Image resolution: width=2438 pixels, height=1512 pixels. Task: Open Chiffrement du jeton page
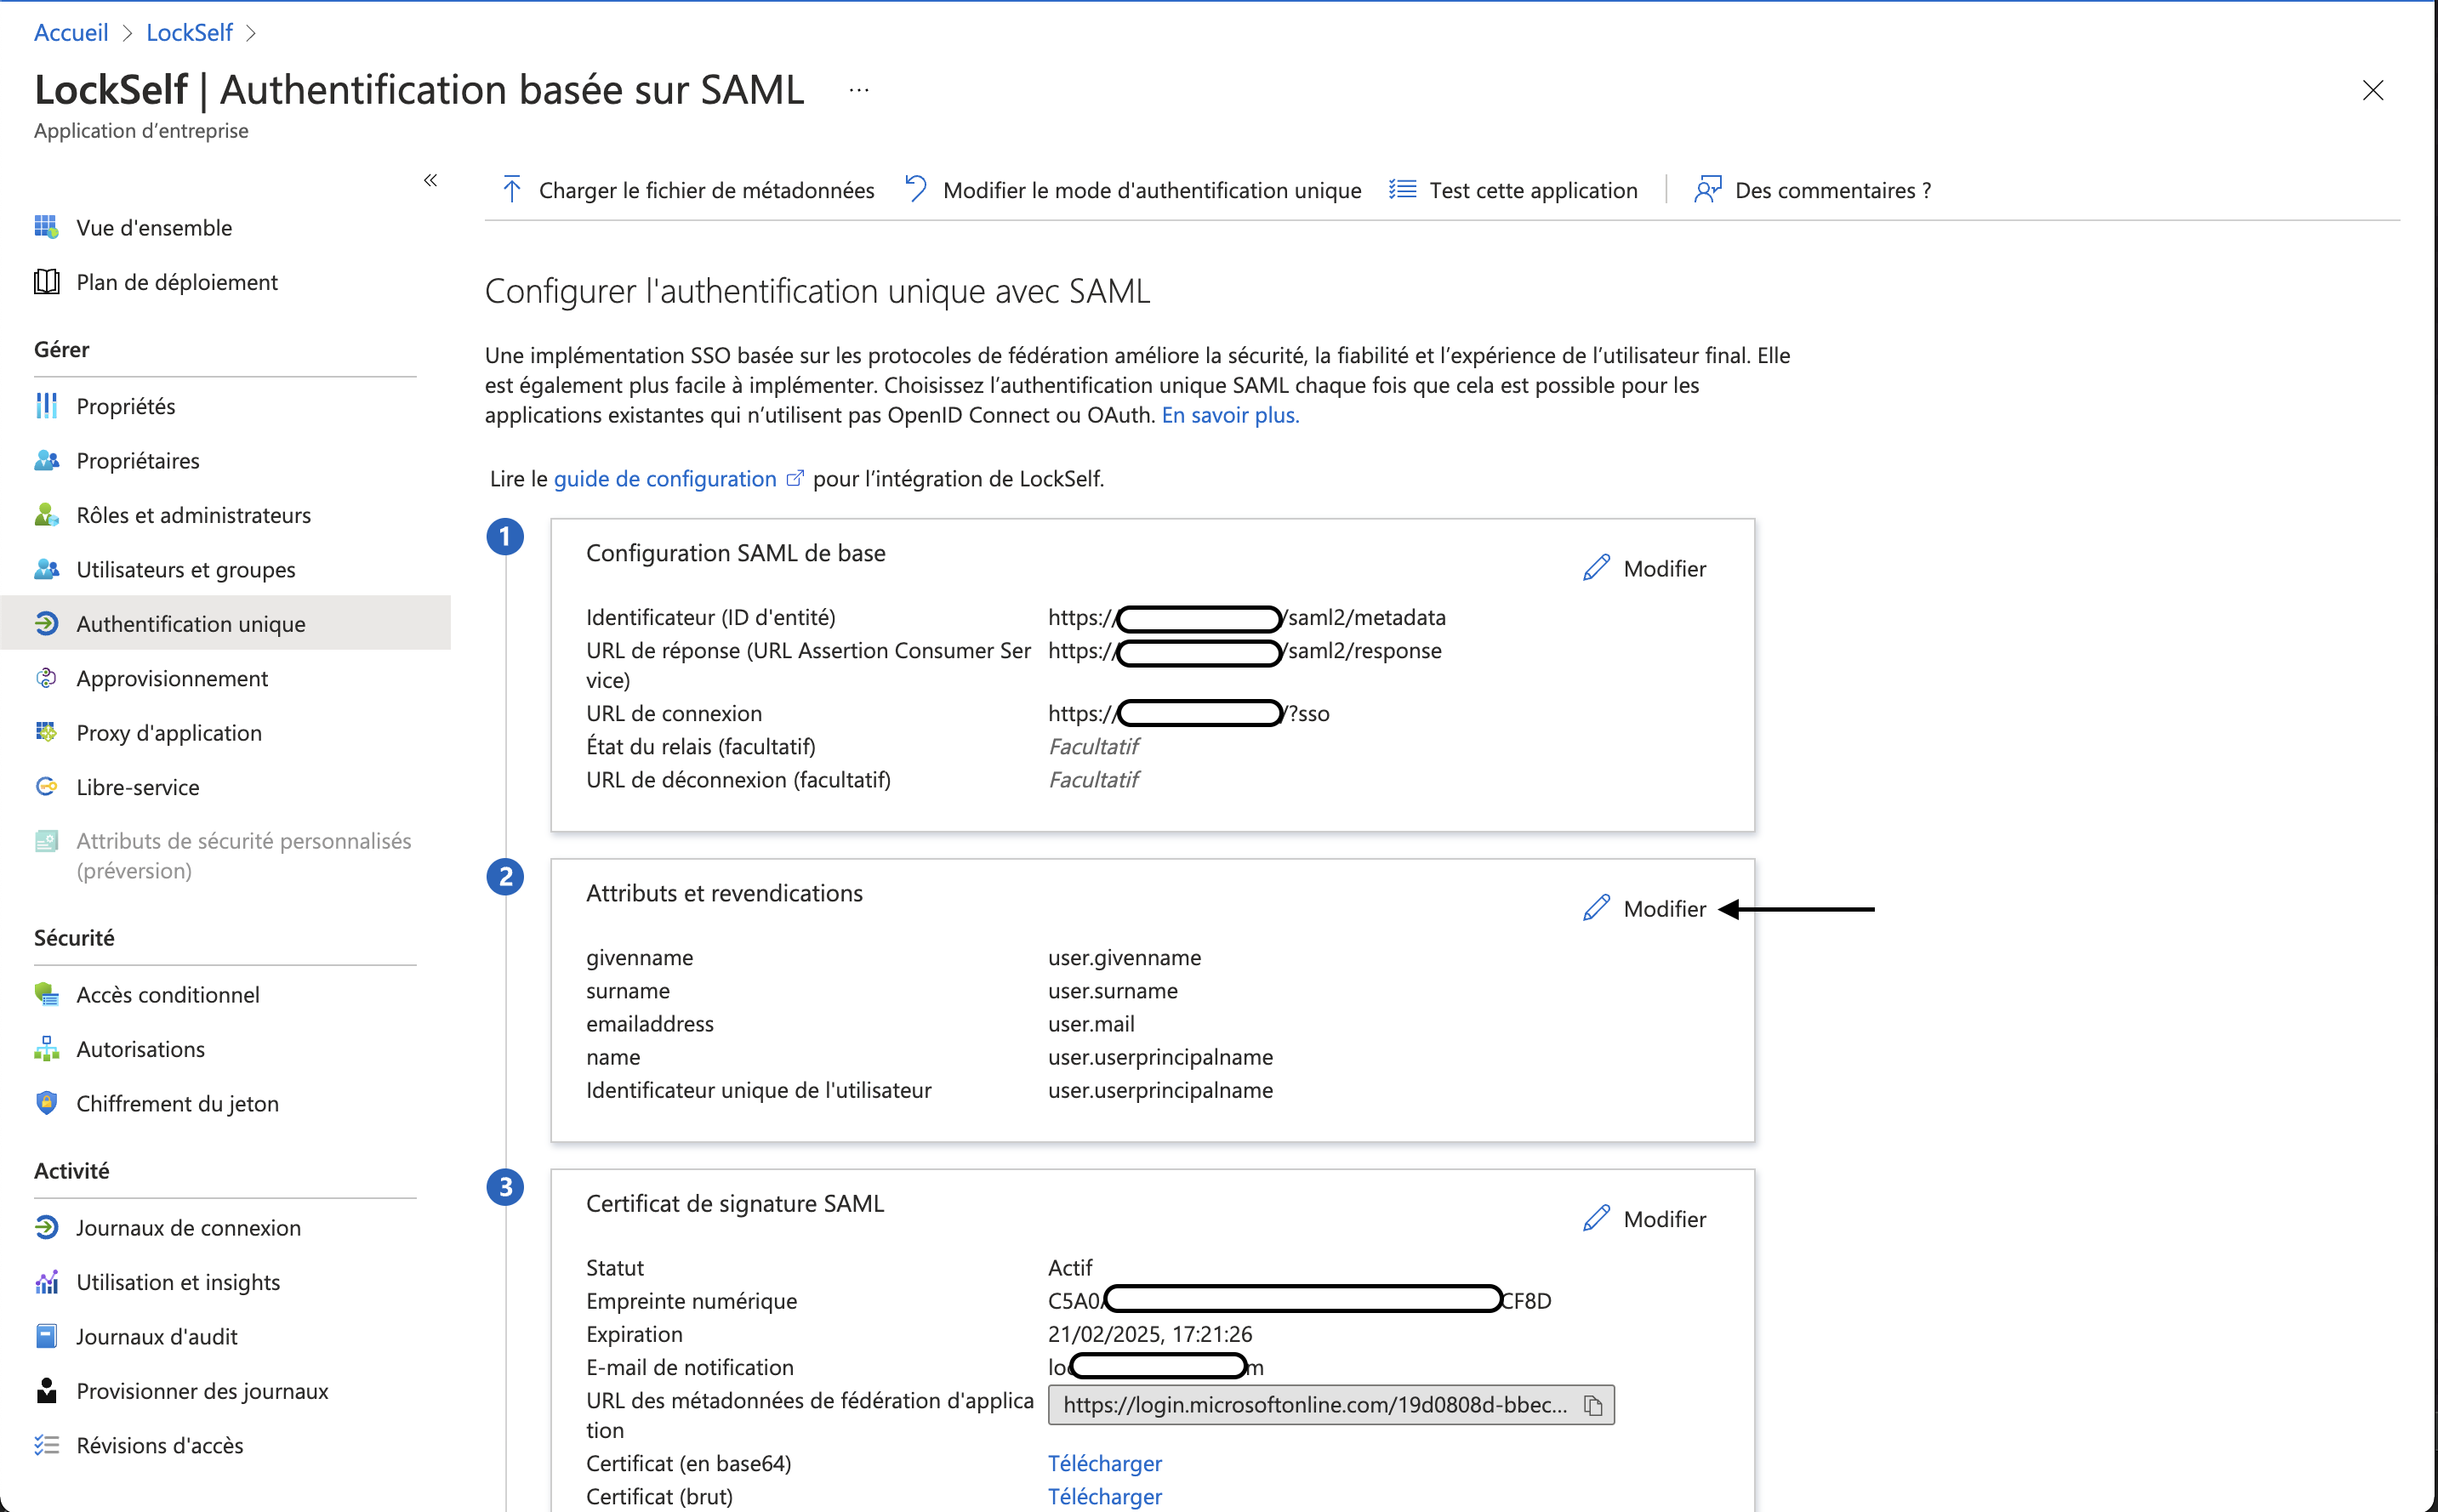tap(177, 1103)
